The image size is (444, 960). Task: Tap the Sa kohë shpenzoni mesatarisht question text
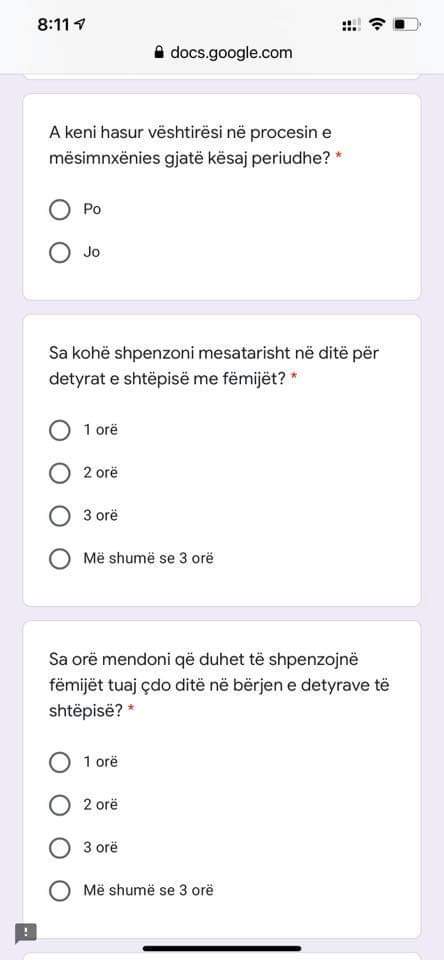click(218, 366)
